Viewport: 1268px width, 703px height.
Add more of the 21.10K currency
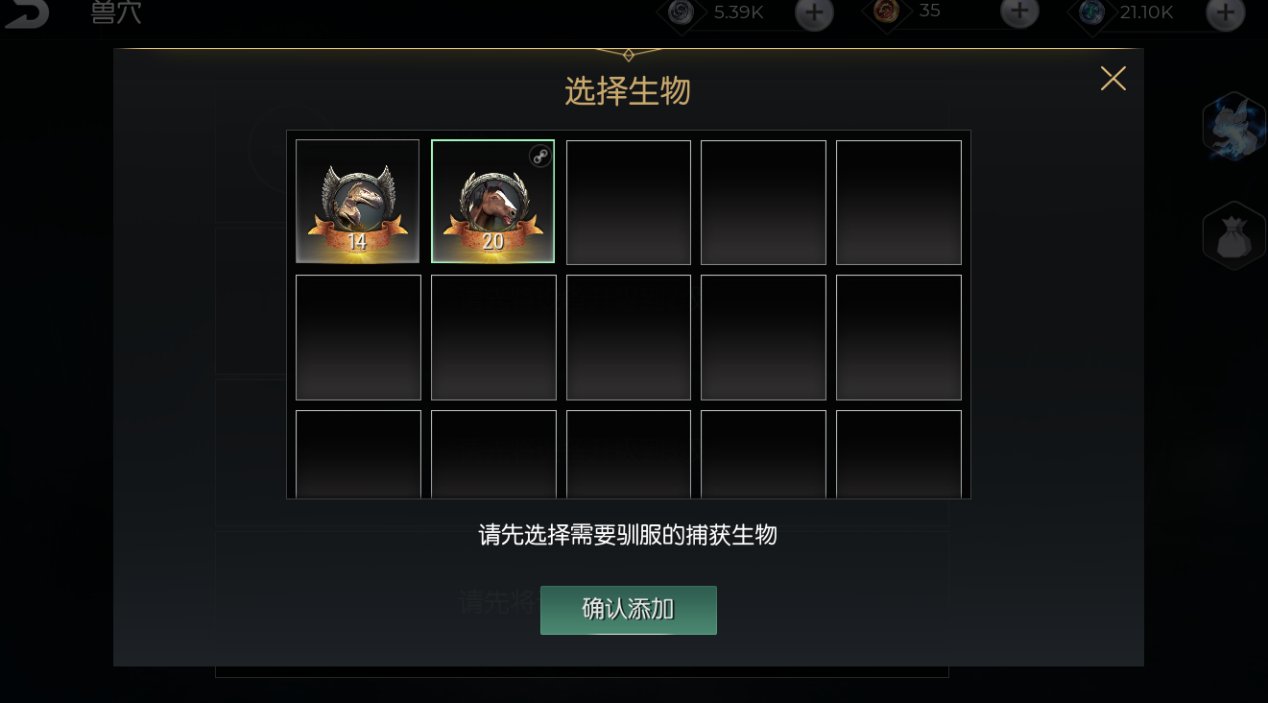1225,13
